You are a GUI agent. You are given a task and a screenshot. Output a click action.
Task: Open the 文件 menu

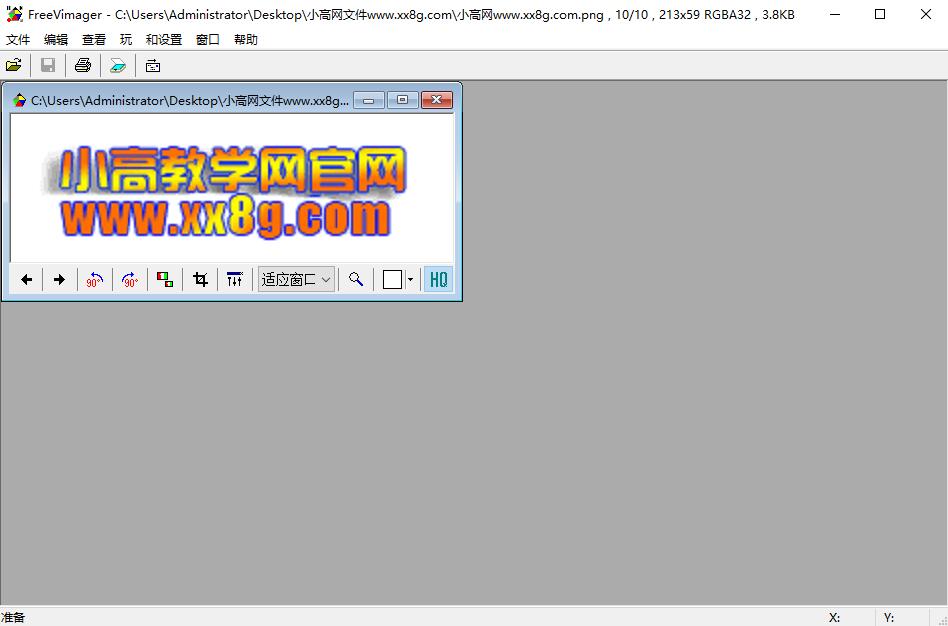pyautogui.click(x=17, y=39)
